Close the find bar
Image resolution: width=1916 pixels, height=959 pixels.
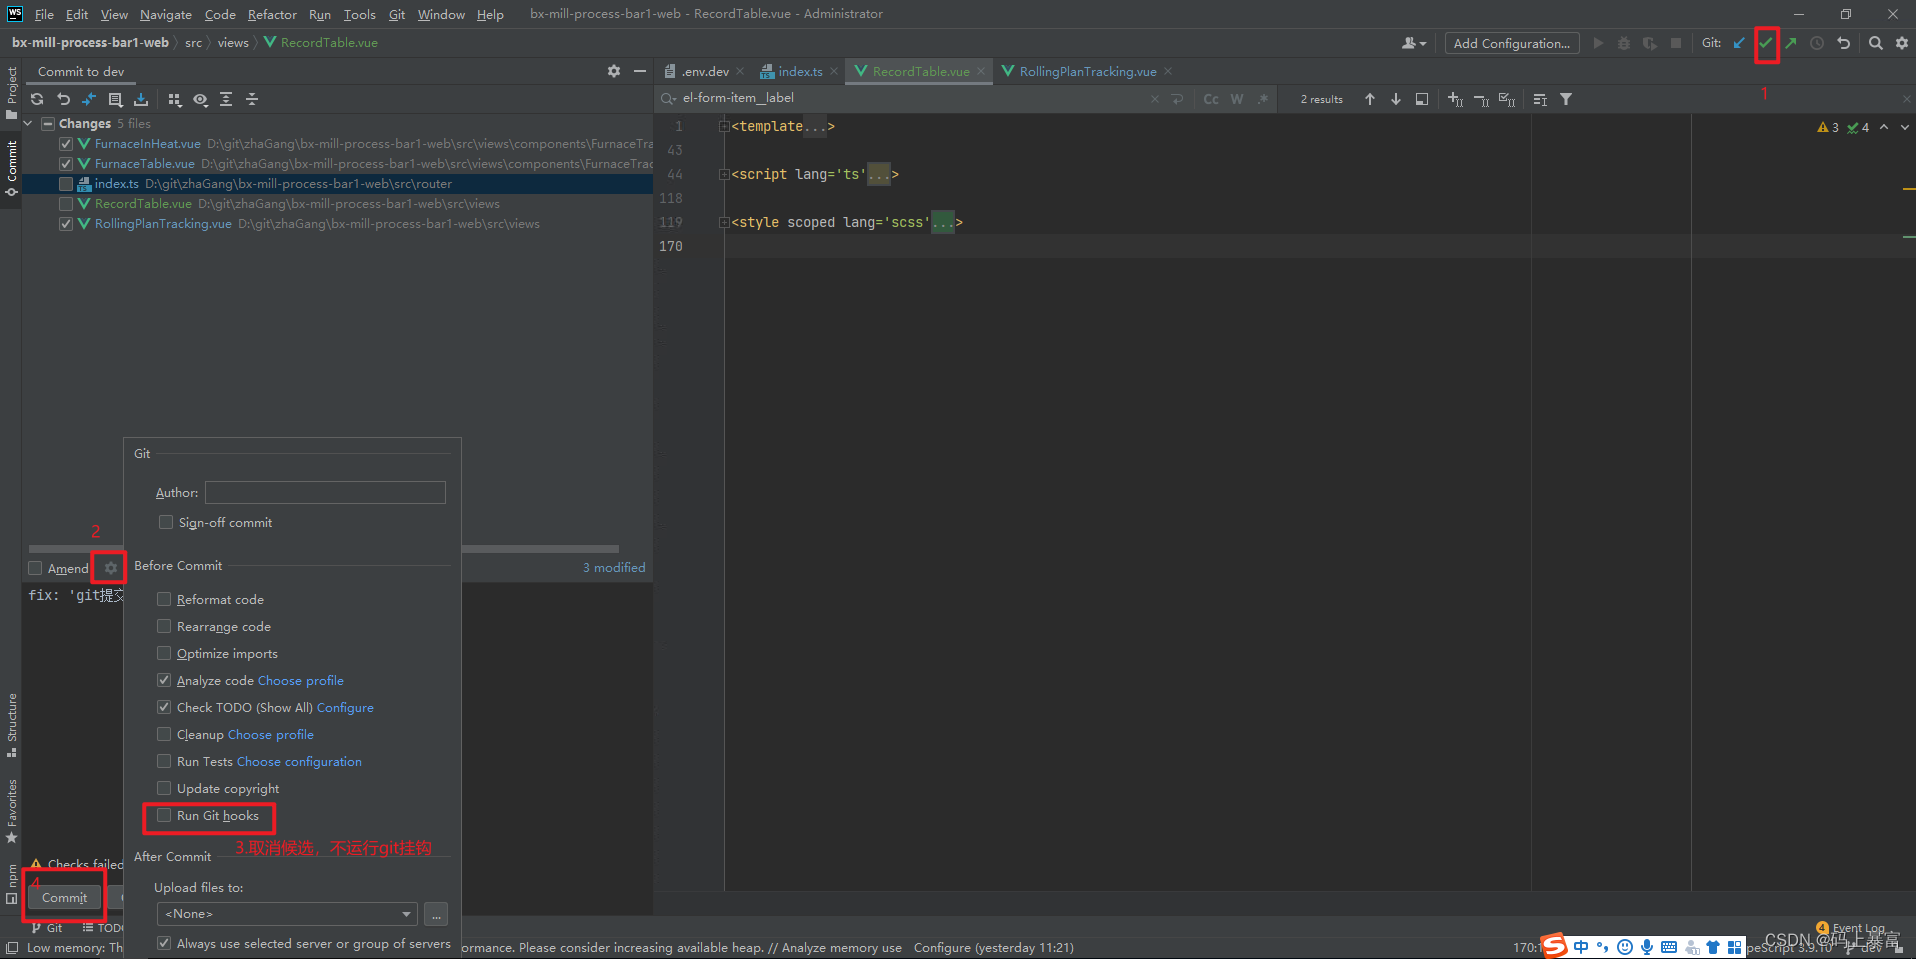tap(1907, 99)
